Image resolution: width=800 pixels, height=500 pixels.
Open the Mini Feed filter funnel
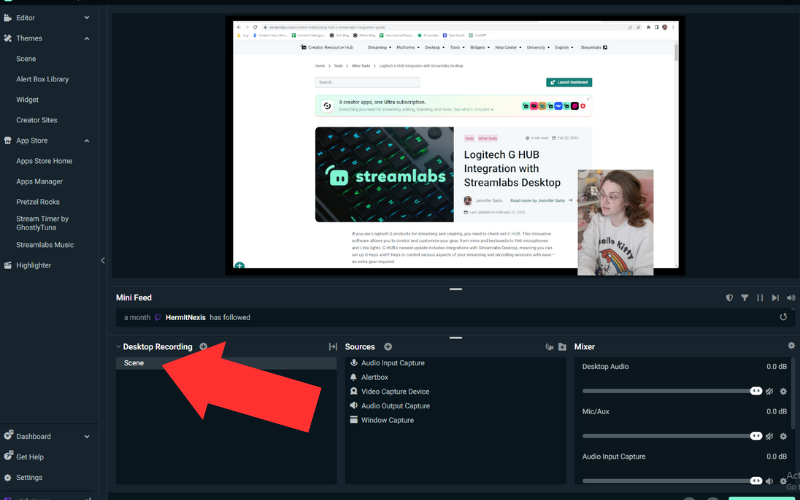745,297
